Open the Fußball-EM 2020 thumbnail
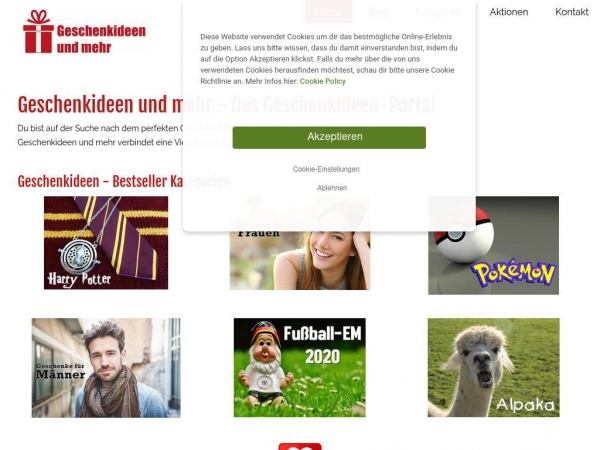This screenshot has width=600, height=450. [300, 367]
